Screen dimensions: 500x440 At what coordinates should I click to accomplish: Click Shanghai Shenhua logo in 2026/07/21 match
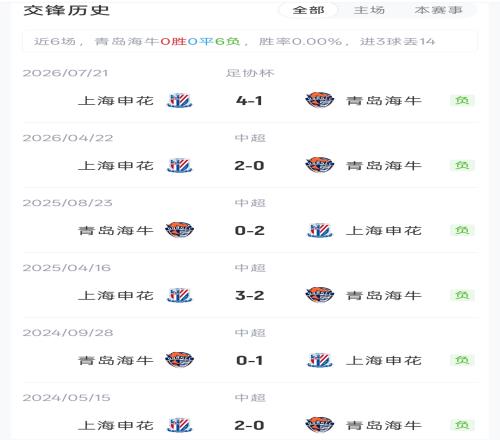179,100
